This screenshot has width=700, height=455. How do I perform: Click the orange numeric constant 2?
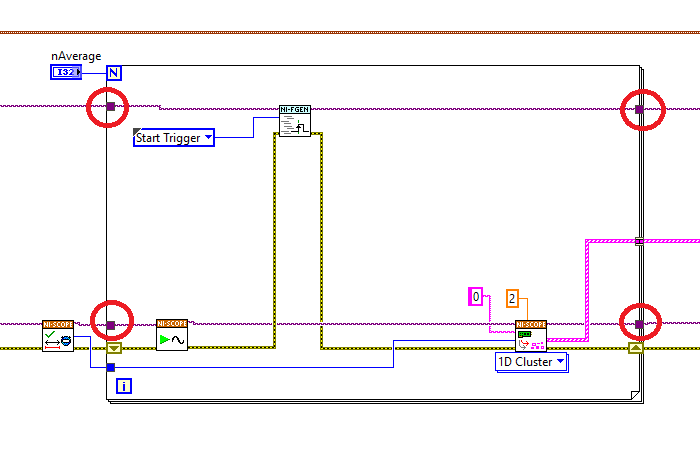512,298
